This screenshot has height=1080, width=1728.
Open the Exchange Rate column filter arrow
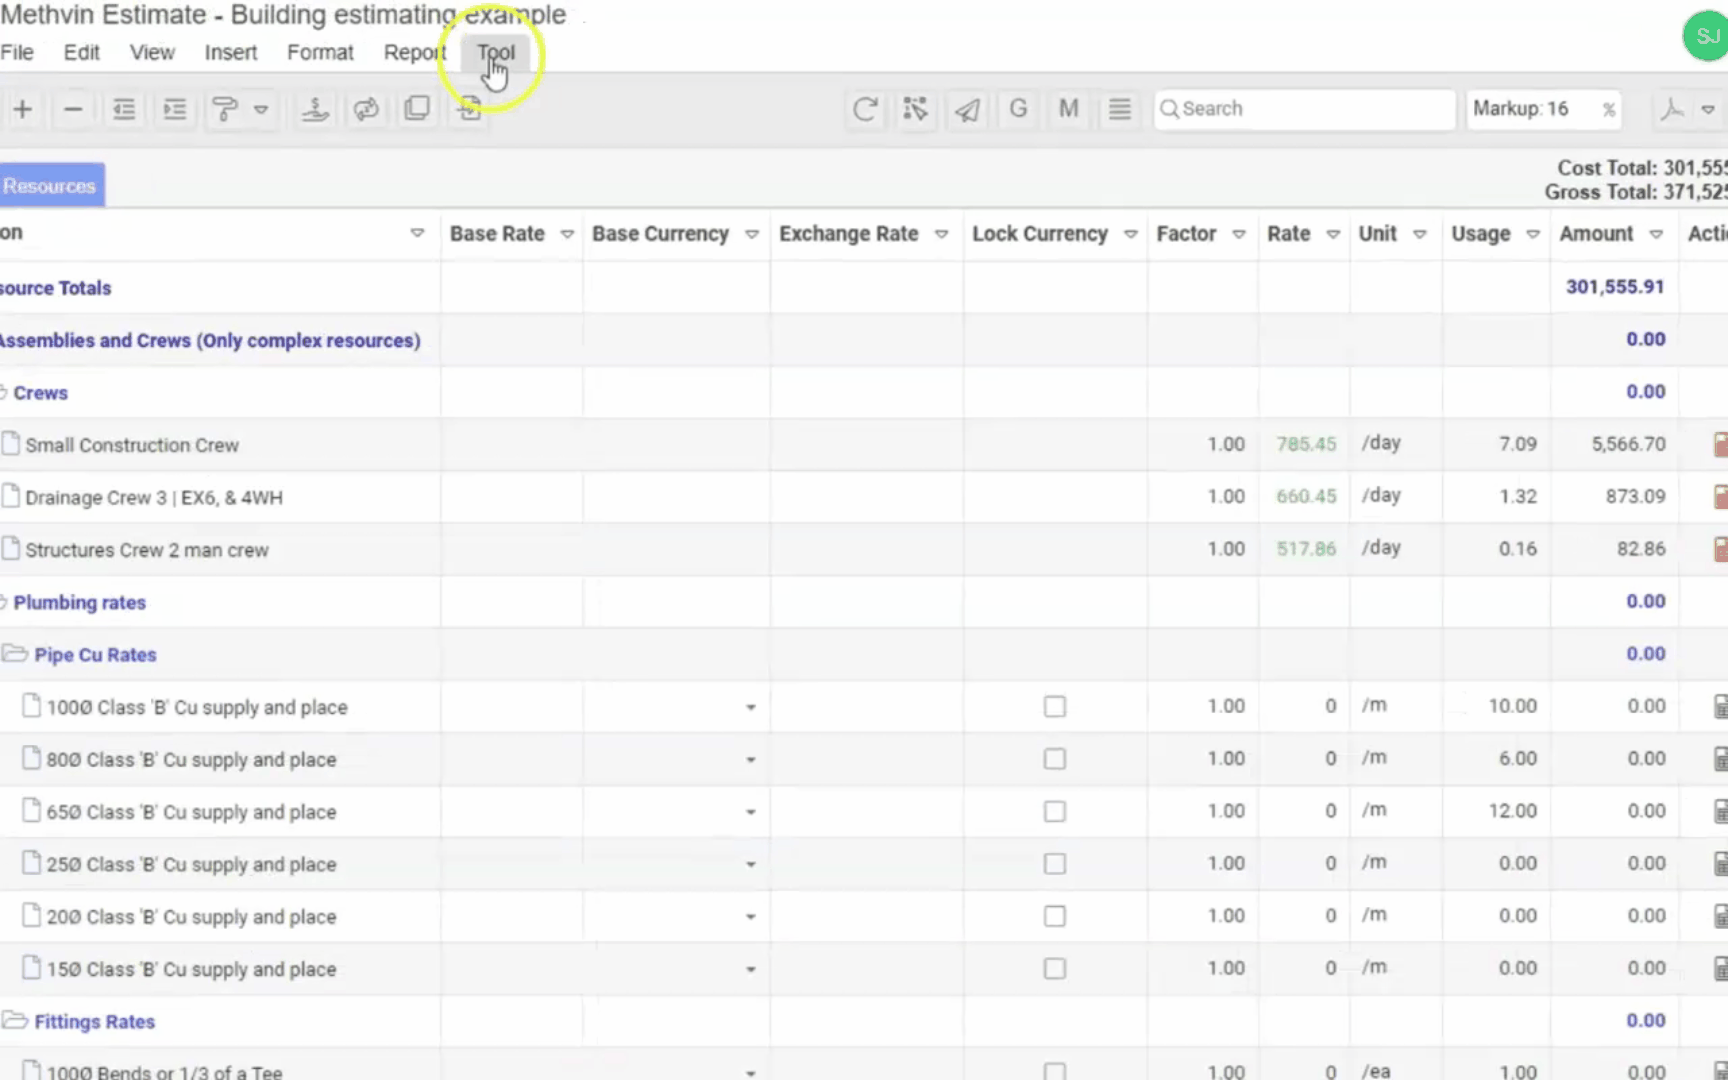[941, 234]
